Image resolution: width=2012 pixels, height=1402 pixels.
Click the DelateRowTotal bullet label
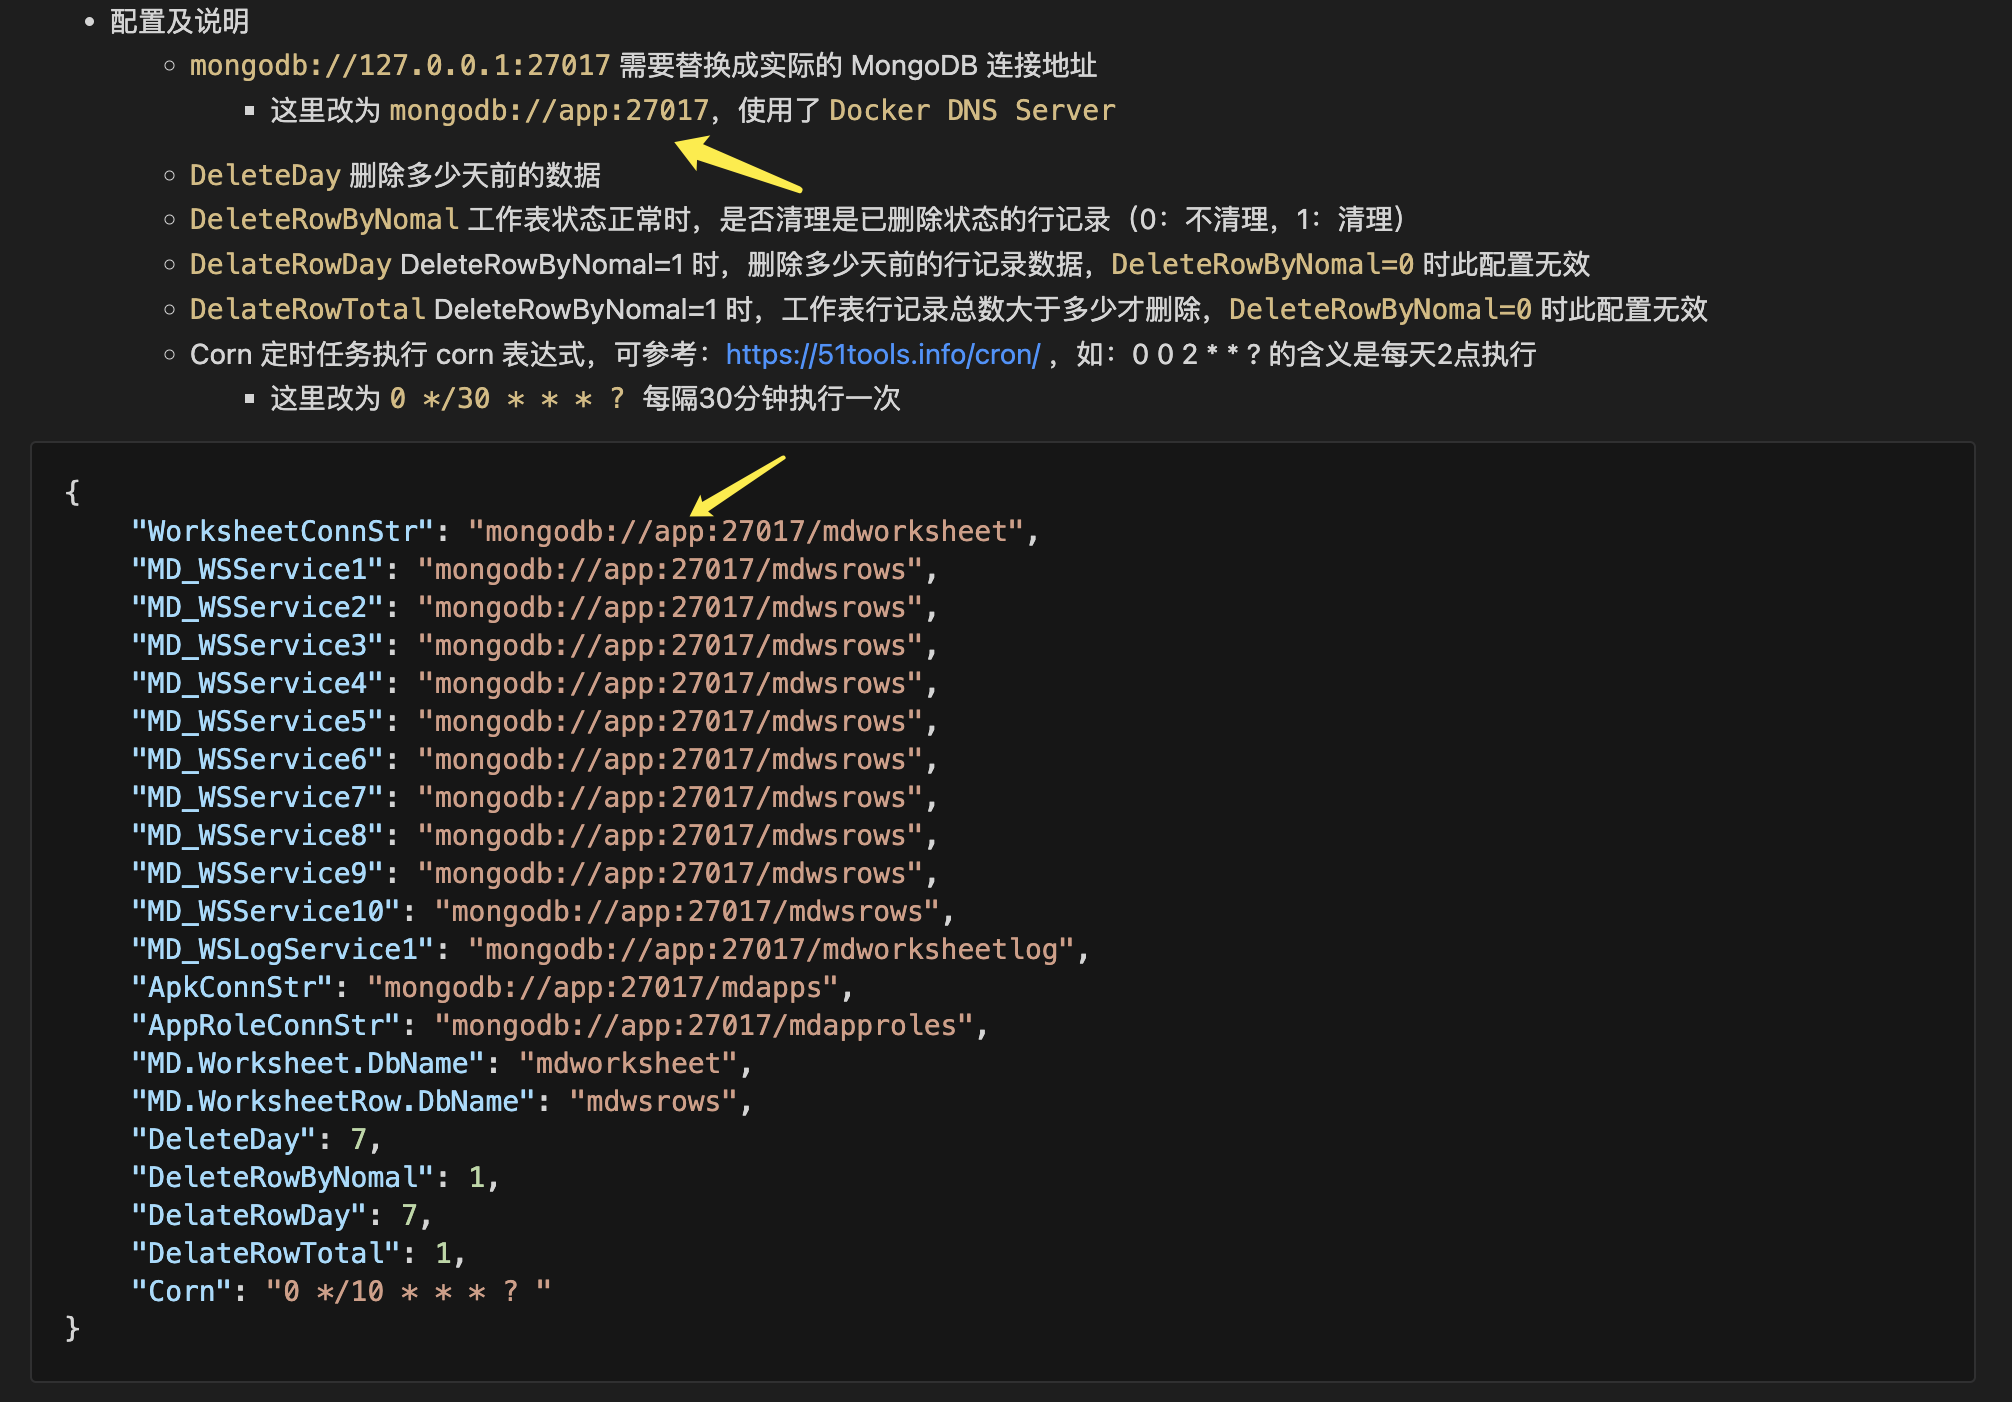pyautogui.click(x=307, y=309)
